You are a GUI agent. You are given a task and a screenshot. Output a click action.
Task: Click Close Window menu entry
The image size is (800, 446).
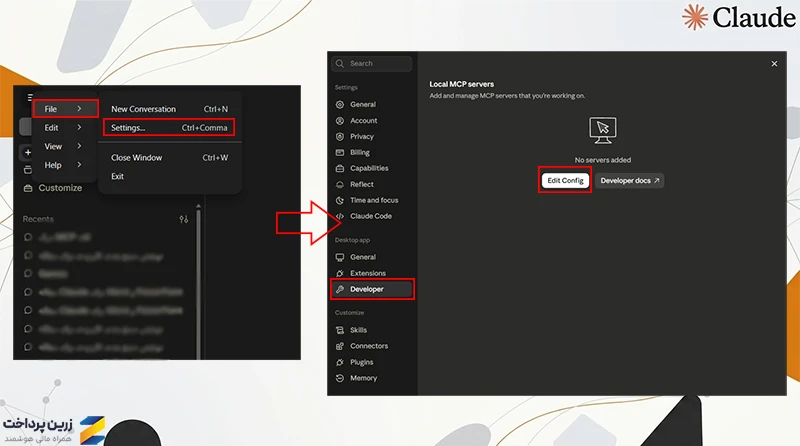(169, 158)
